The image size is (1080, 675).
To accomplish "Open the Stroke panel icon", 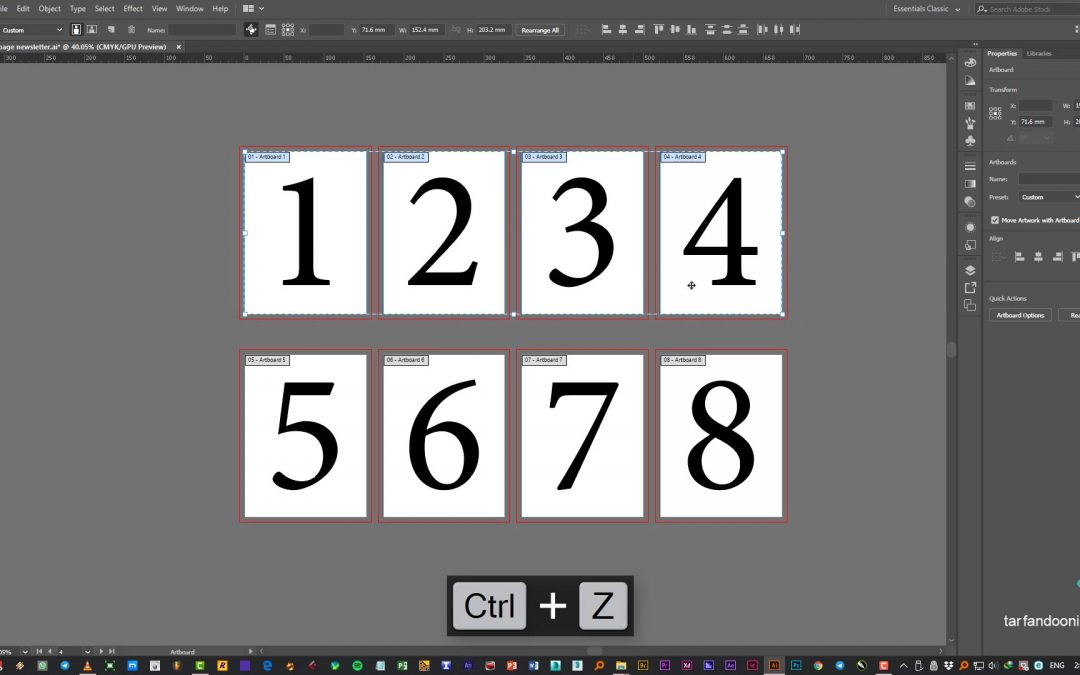I will (x=970, y=166).
